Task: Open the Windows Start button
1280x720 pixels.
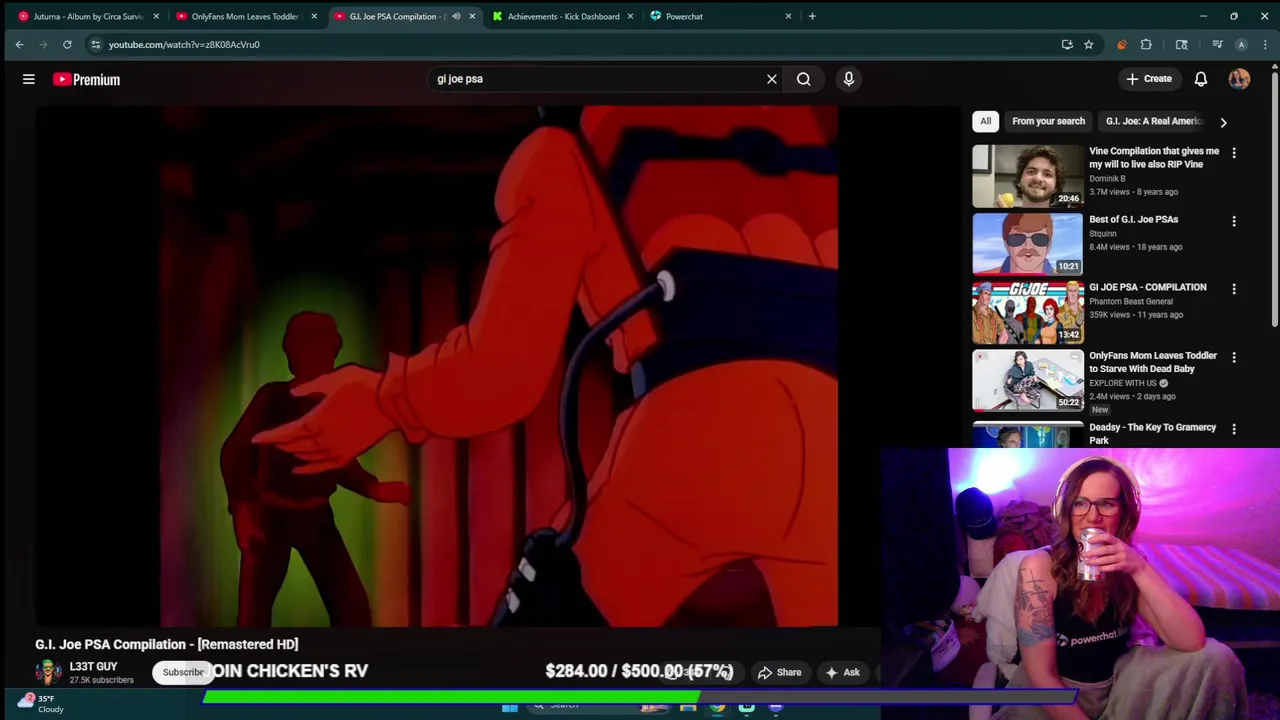Action: [510, 708]
